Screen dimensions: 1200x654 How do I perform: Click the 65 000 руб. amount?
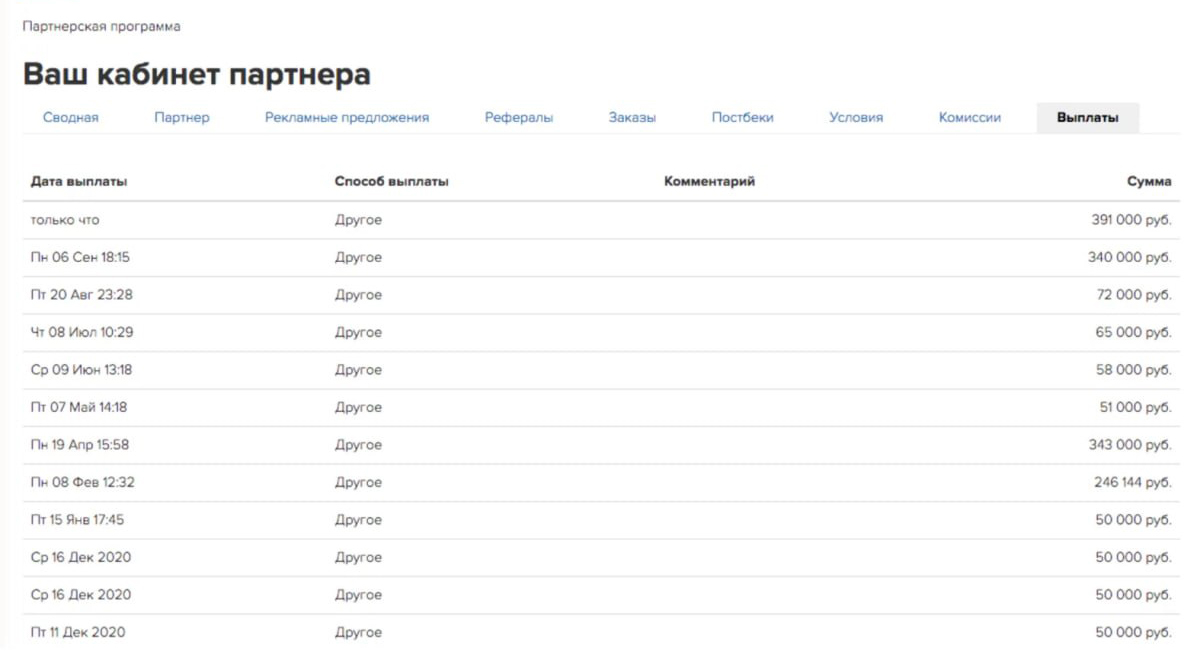[1134, 332]
